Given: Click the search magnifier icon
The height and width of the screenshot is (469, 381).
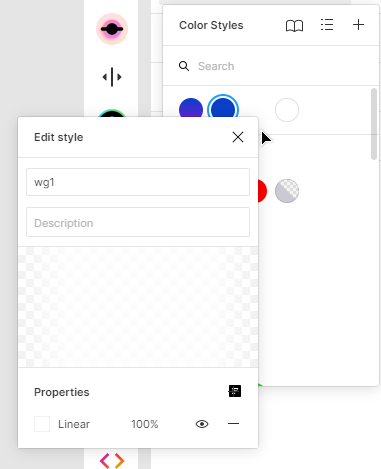Looking at the screenshot, I should point(184,66).
